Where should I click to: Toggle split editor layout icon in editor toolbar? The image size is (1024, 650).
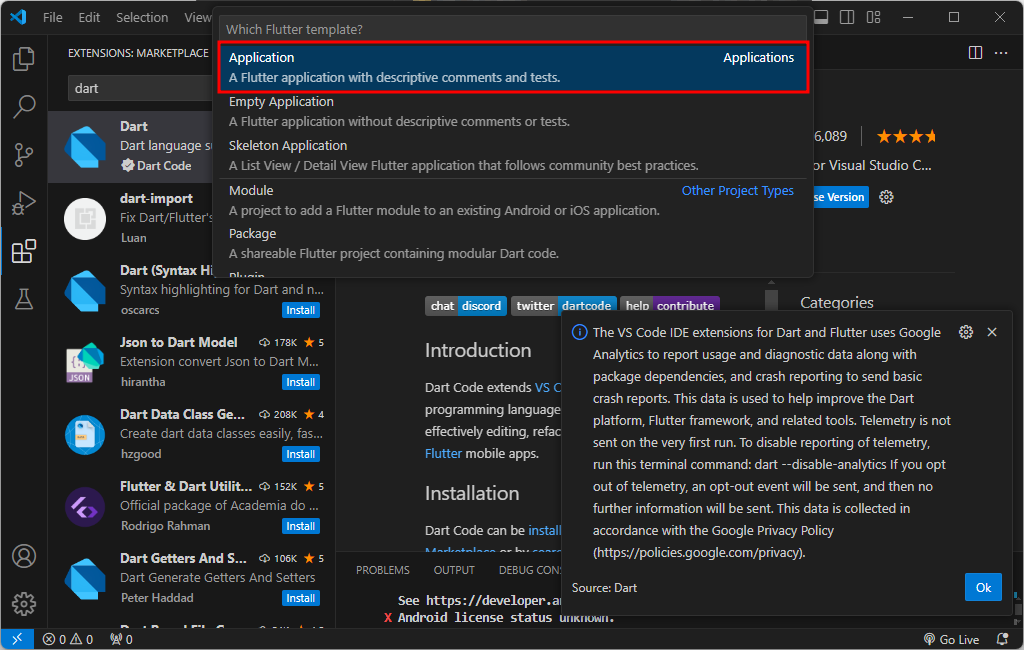point(975,53)
